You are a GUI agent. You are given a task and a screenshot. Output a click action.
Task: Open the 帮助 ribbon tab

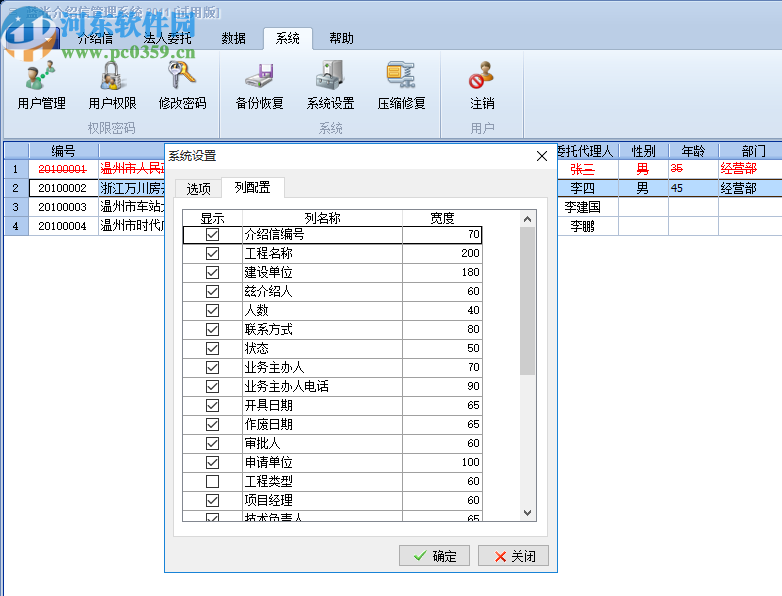[x=341, y=38]
